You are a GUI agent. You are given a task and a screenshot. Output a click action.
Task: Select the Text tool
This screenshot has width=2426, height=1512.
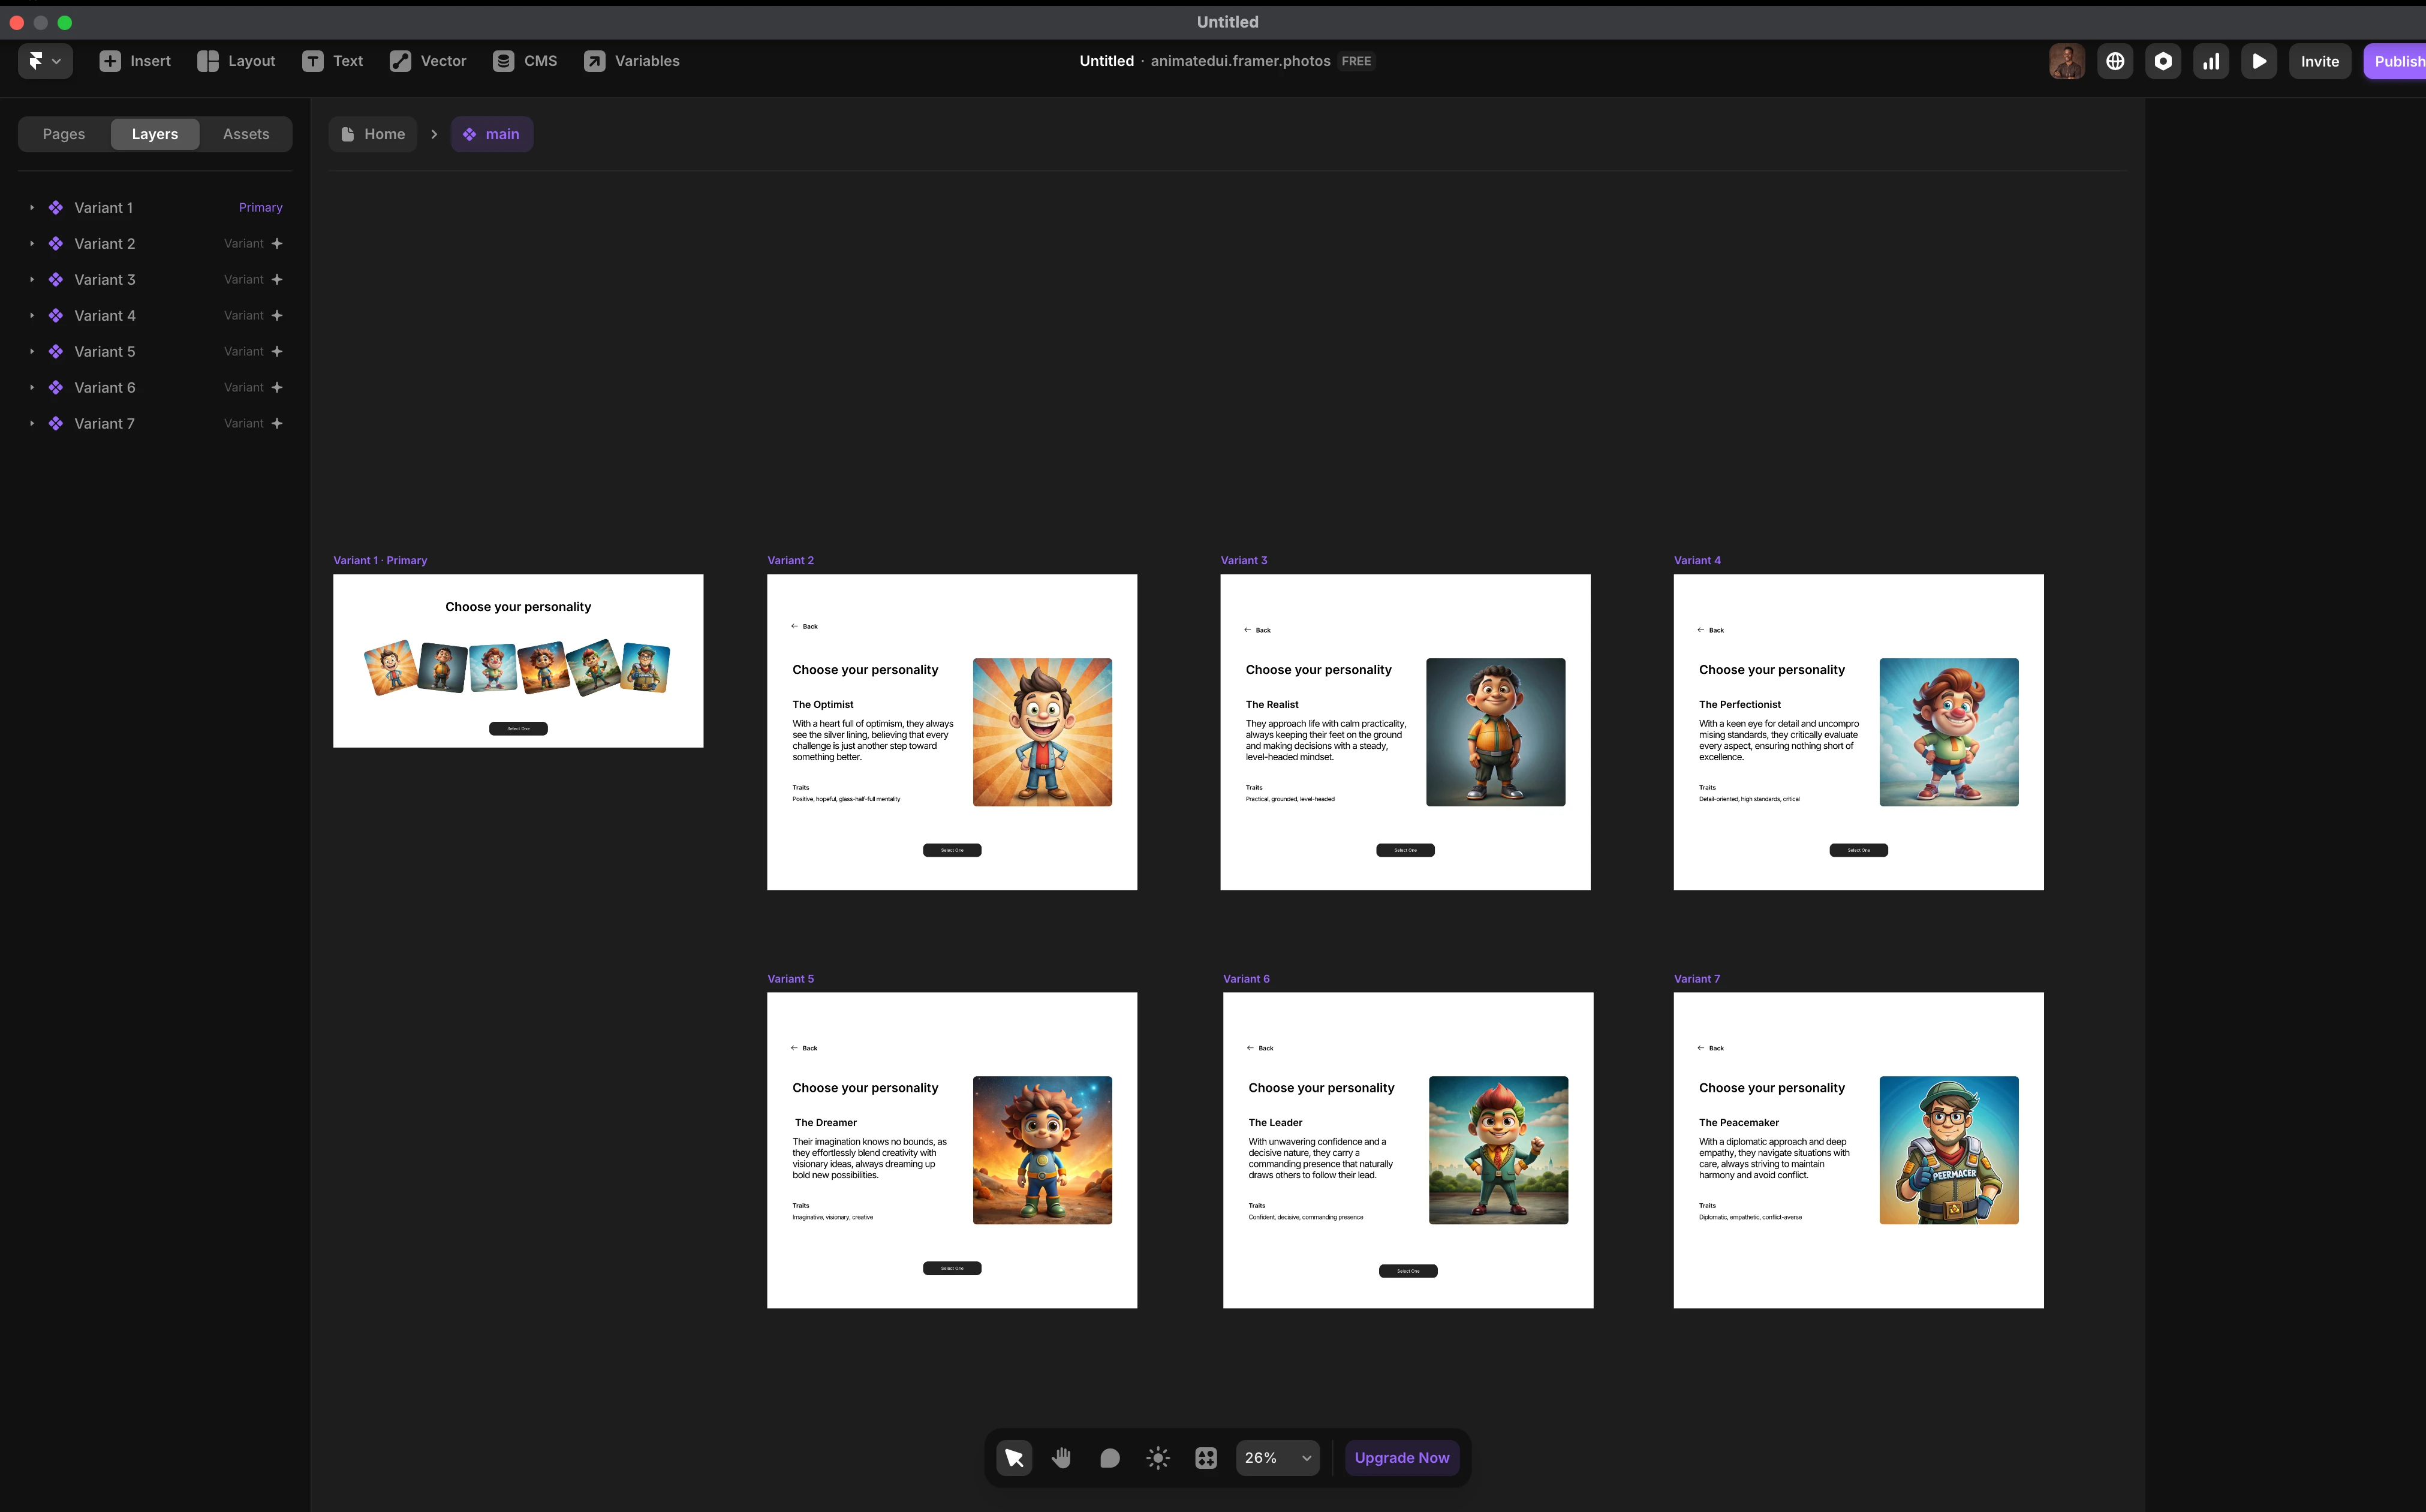tap(333, 61)
